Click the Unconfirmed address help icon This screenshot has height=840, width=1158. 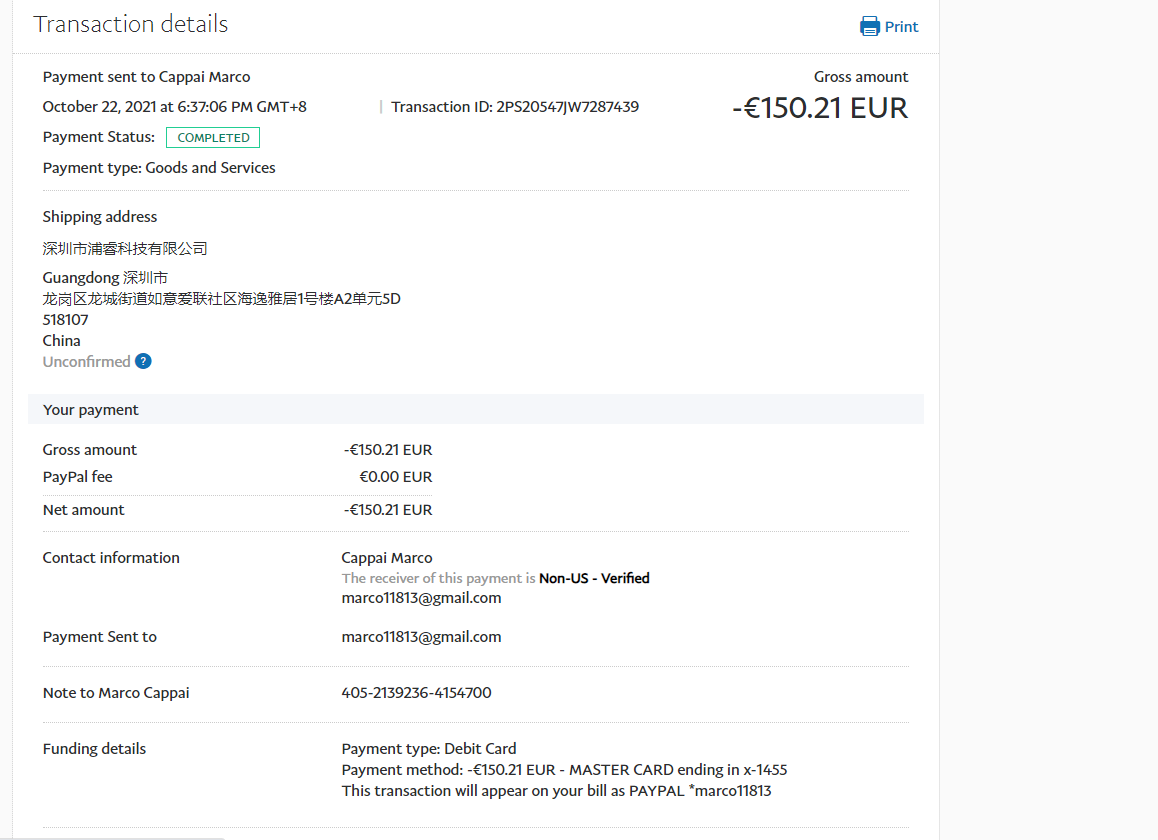(143, 362)
